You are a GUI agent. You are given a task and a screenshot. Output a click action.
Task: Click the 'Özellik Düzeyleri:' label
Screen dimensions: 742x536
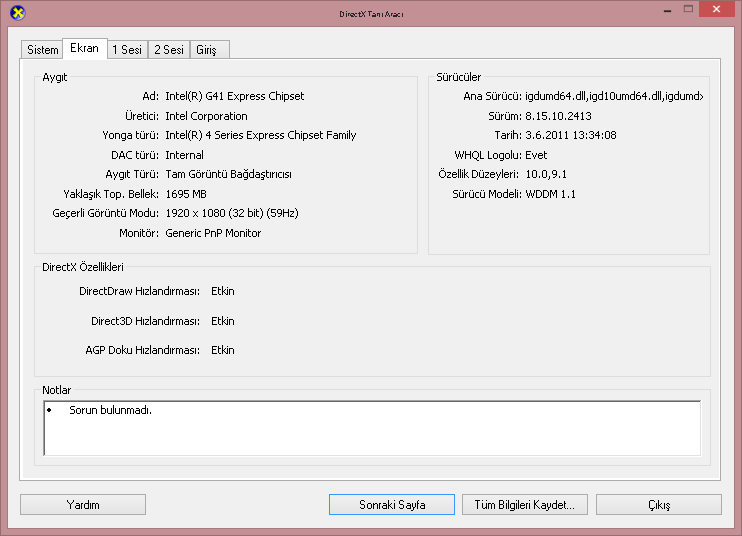[478, 175]
